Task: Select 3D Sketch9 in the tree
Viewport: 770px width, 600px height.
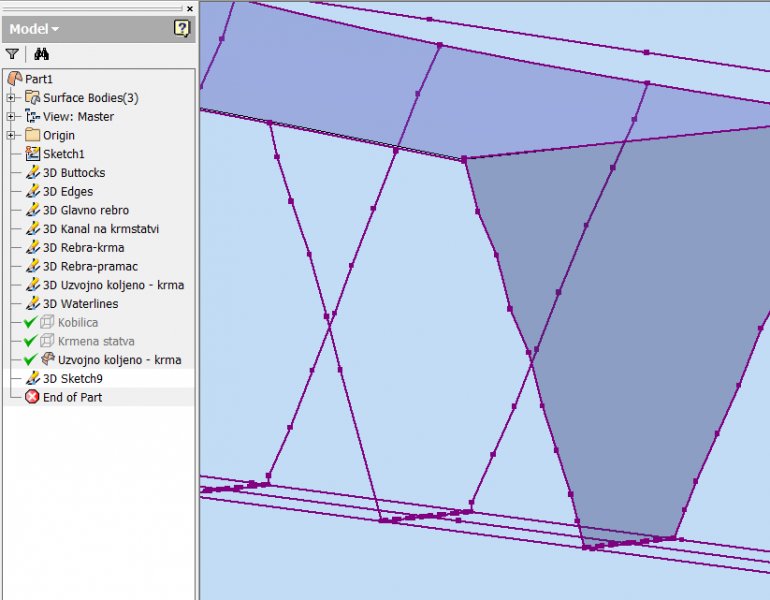Action: 72,379
